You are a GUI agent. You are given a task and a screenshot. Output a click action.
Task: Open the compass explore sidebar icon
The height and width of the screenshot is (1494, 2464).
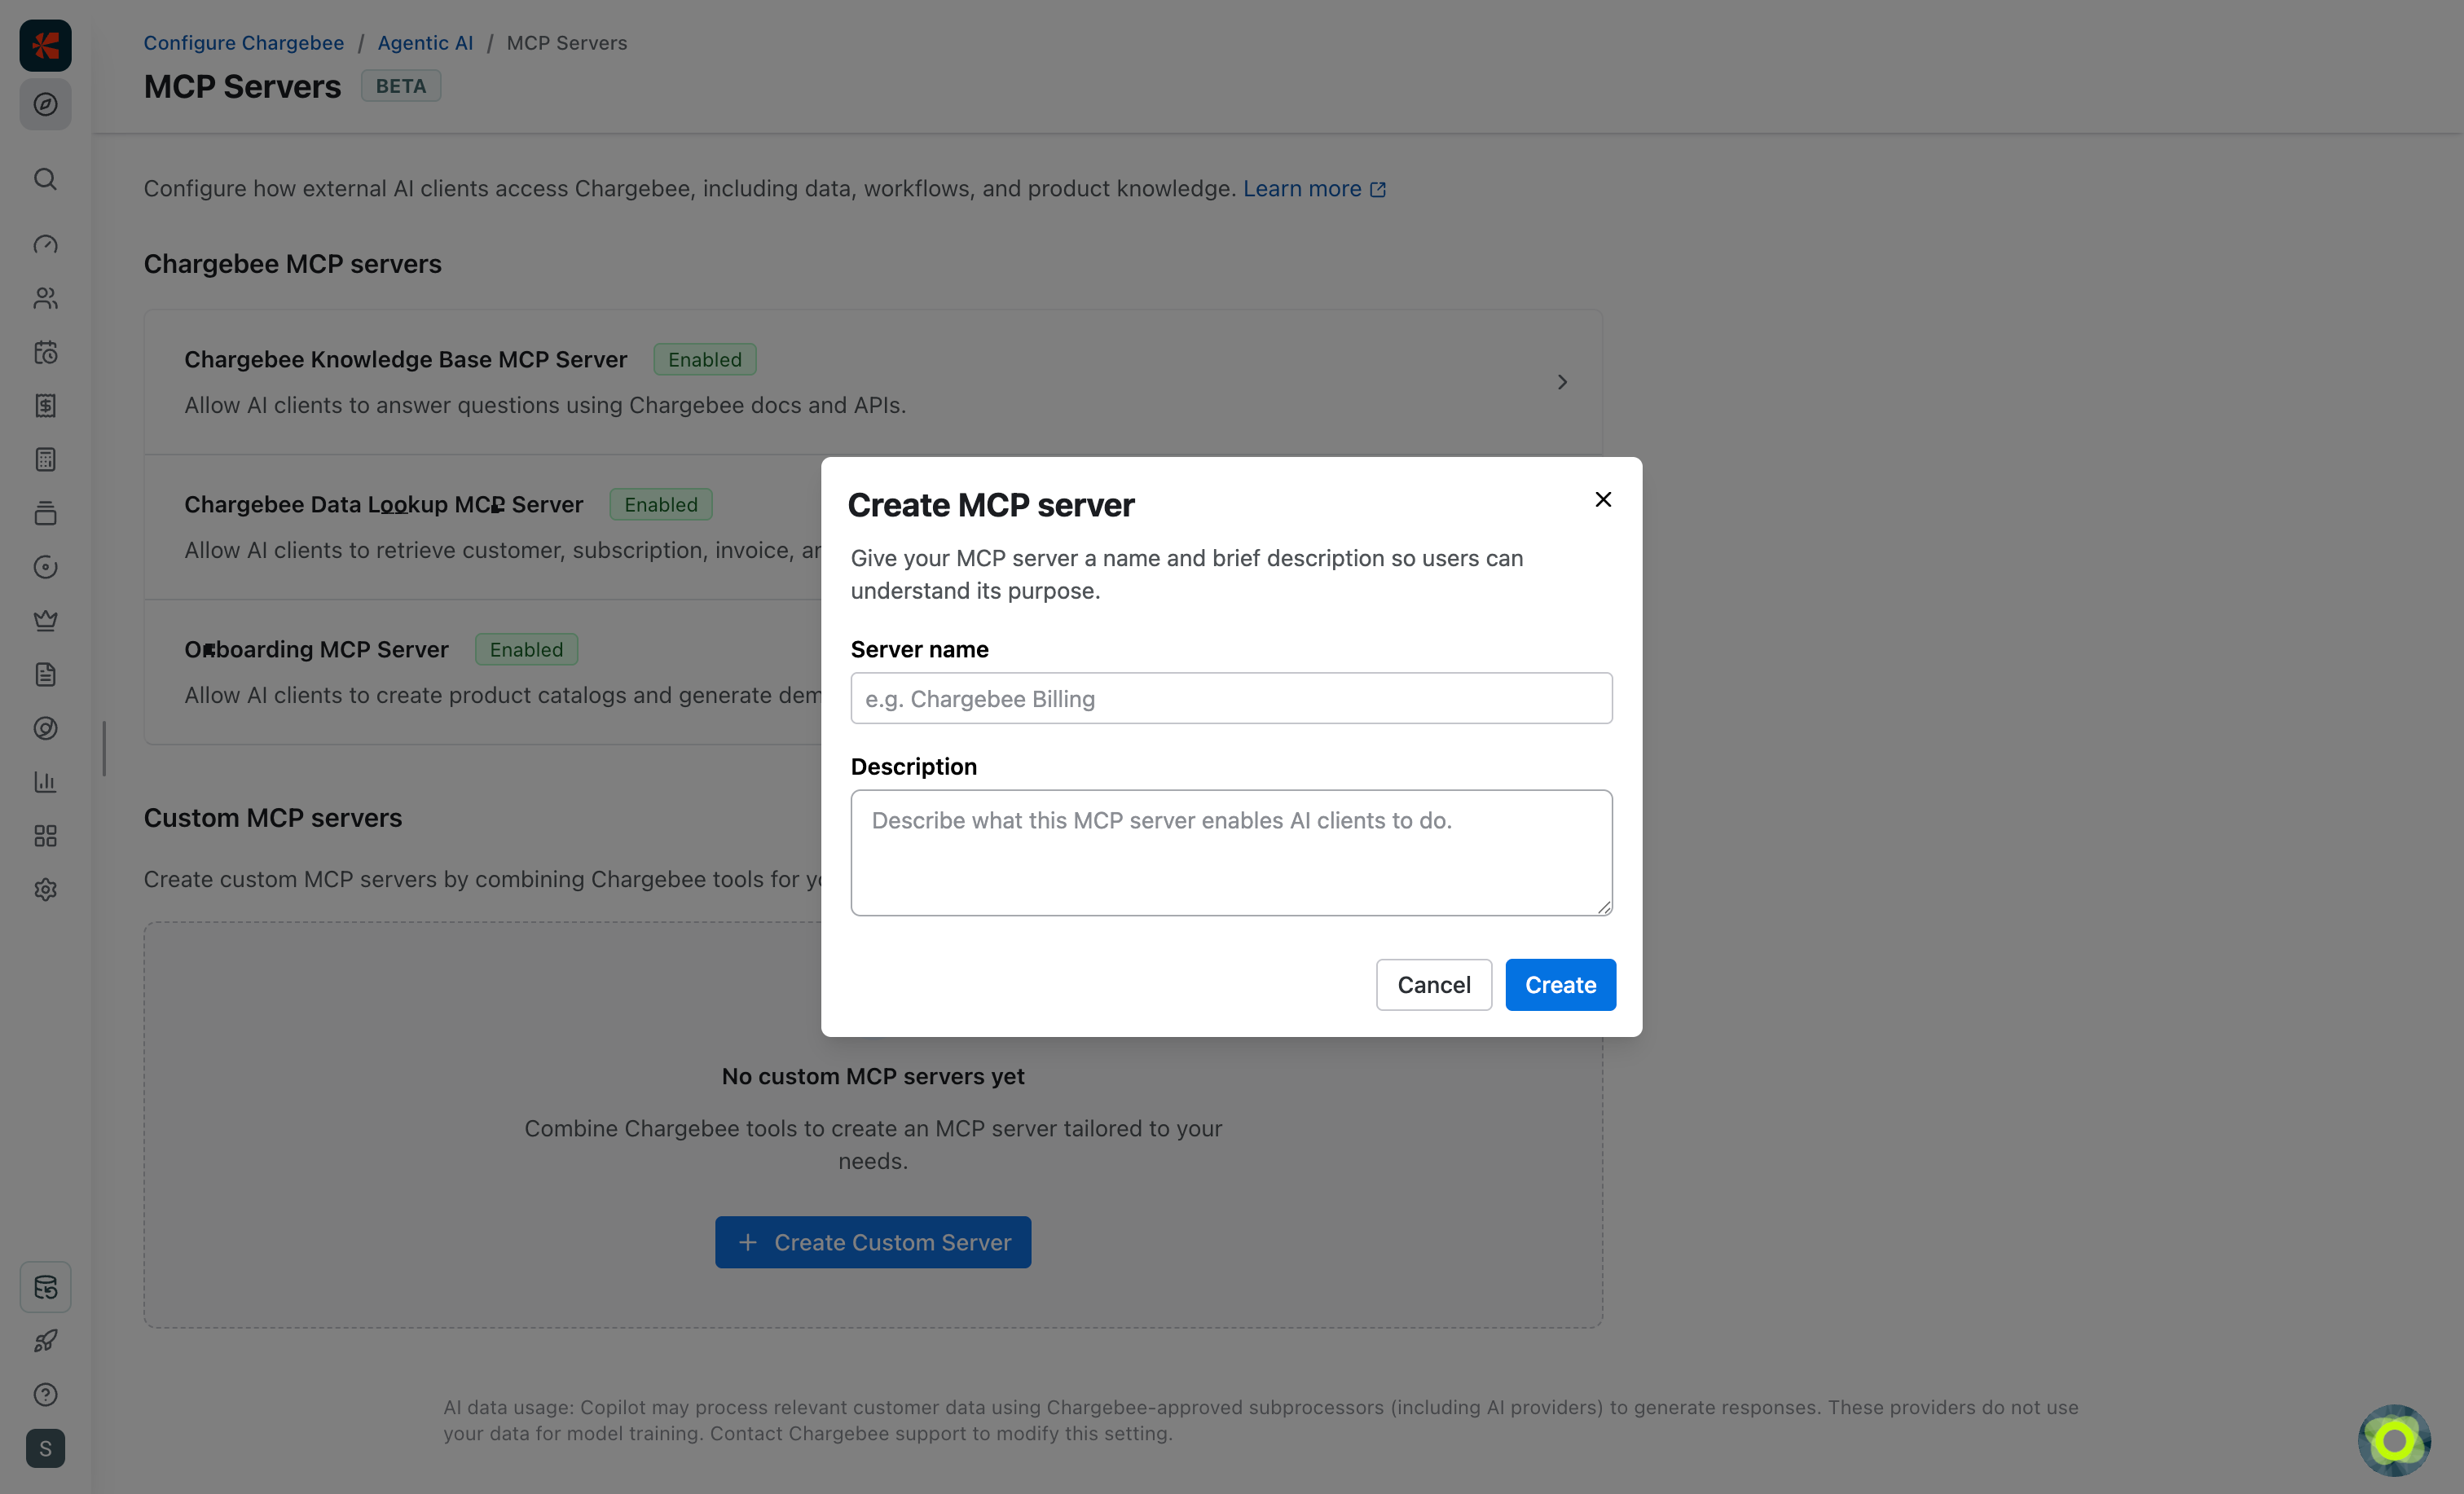click(x=45, y=104)
